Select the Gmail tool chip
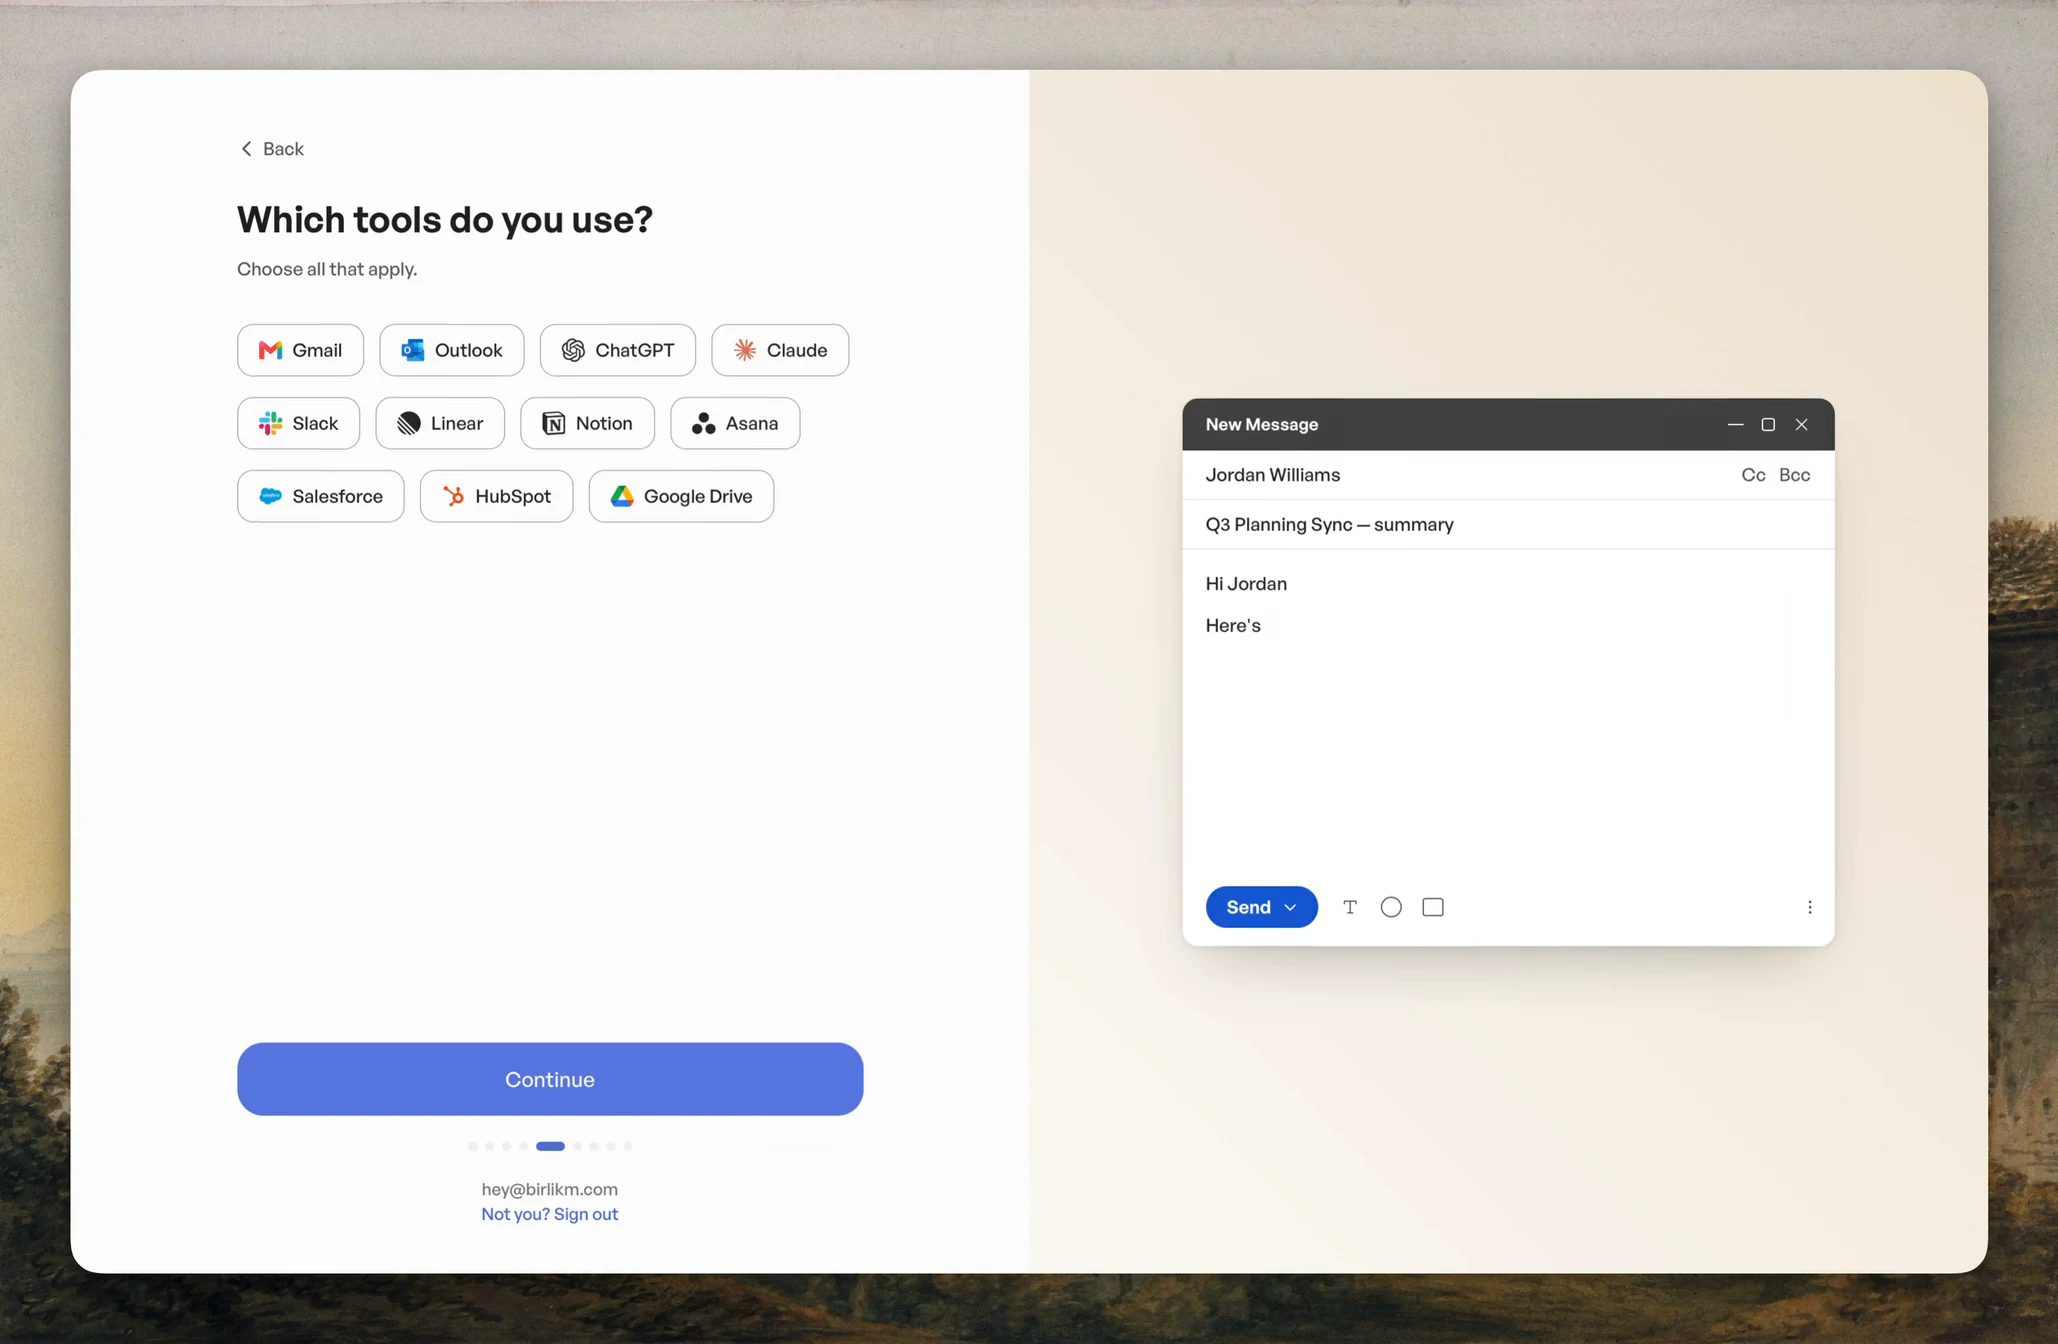Image resolution: width=2058 pixels, height=1344 pixels. click(300, 350)
